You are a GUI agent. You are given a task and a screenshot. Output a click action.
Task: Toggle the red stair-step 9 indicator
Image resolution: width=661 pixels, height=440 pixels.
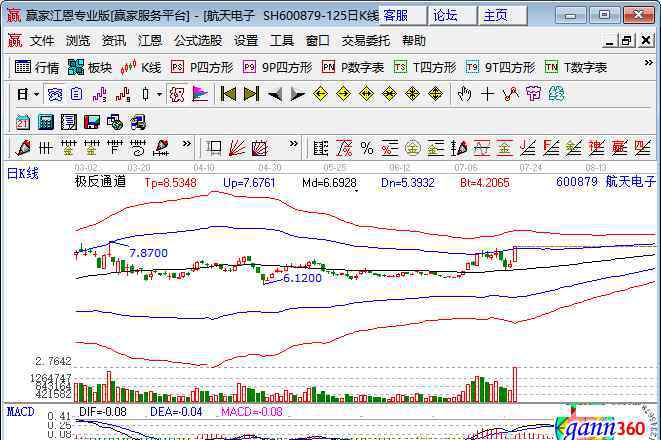coord(123,94)
